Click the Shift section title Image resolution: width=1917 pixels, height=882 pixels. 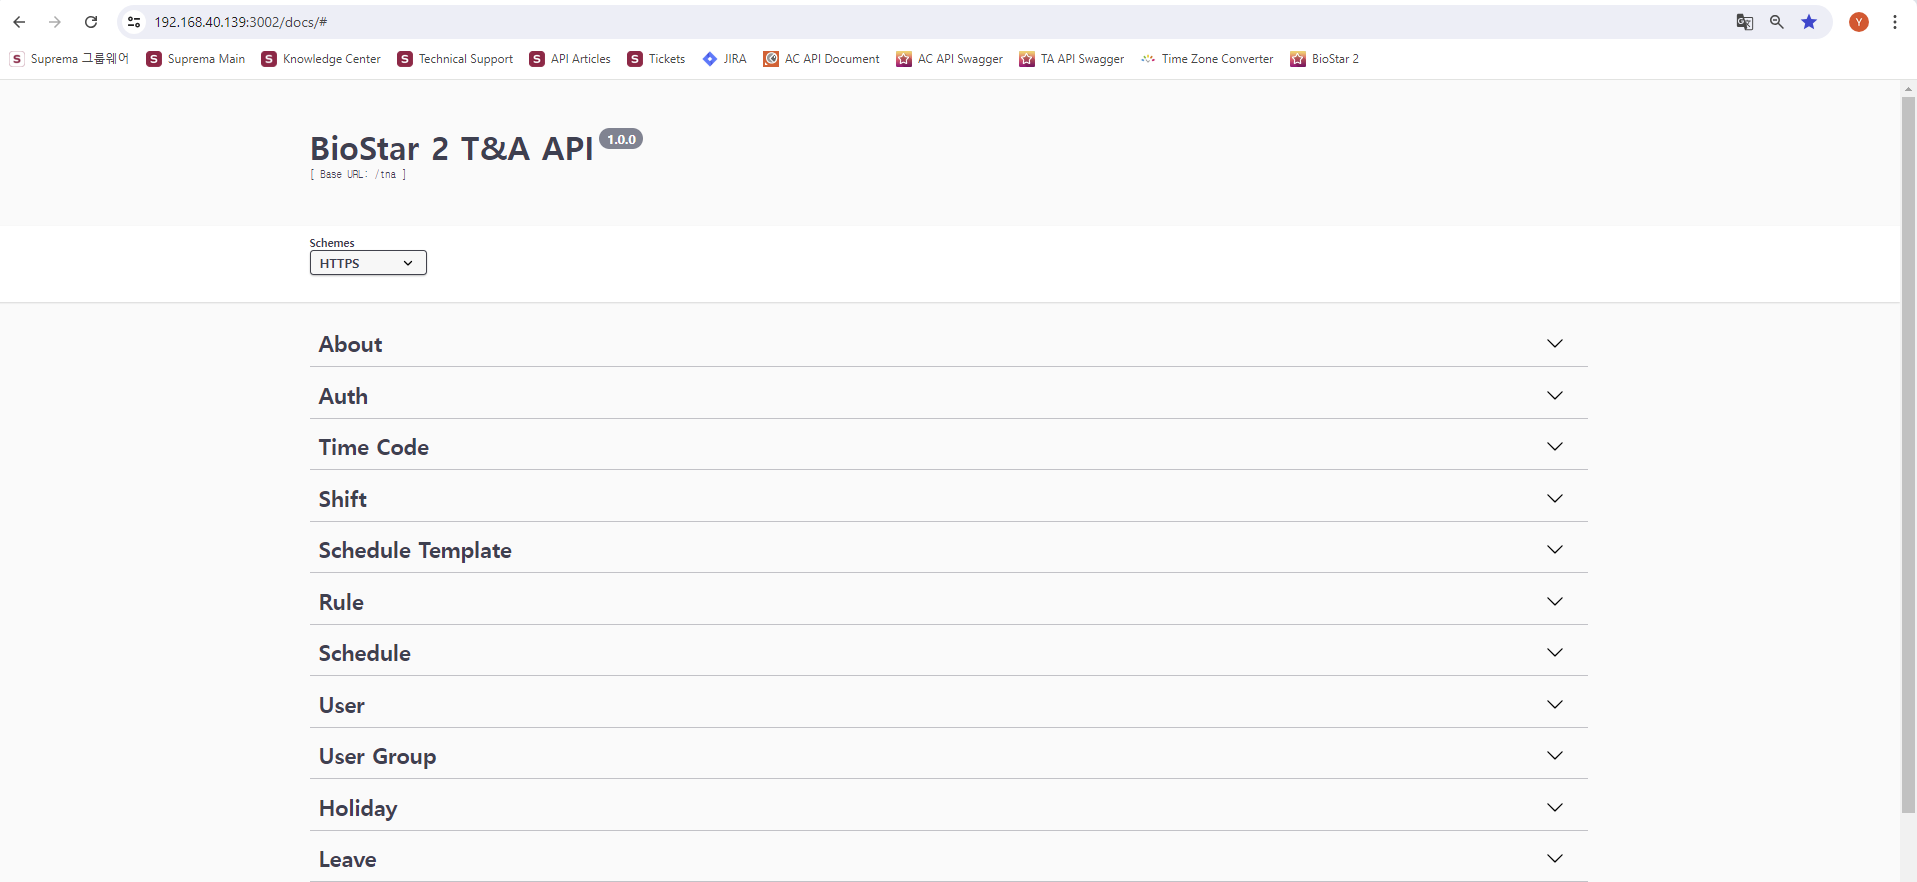tap(343, 499)
